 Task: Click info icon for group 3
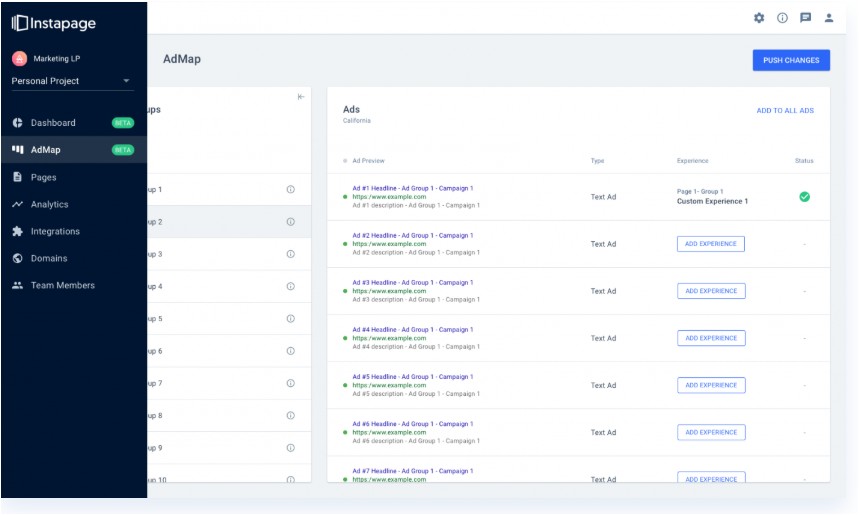tap(290, 254)
